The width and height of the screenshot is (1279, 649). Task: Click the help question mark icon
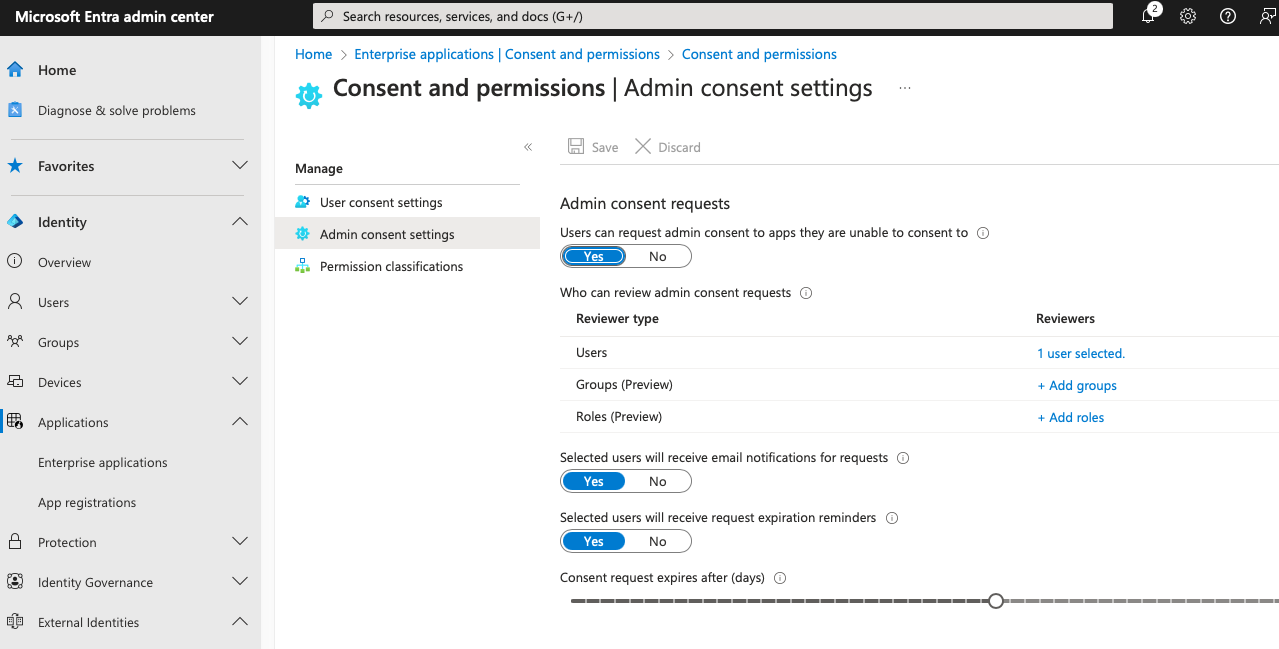1228,16
